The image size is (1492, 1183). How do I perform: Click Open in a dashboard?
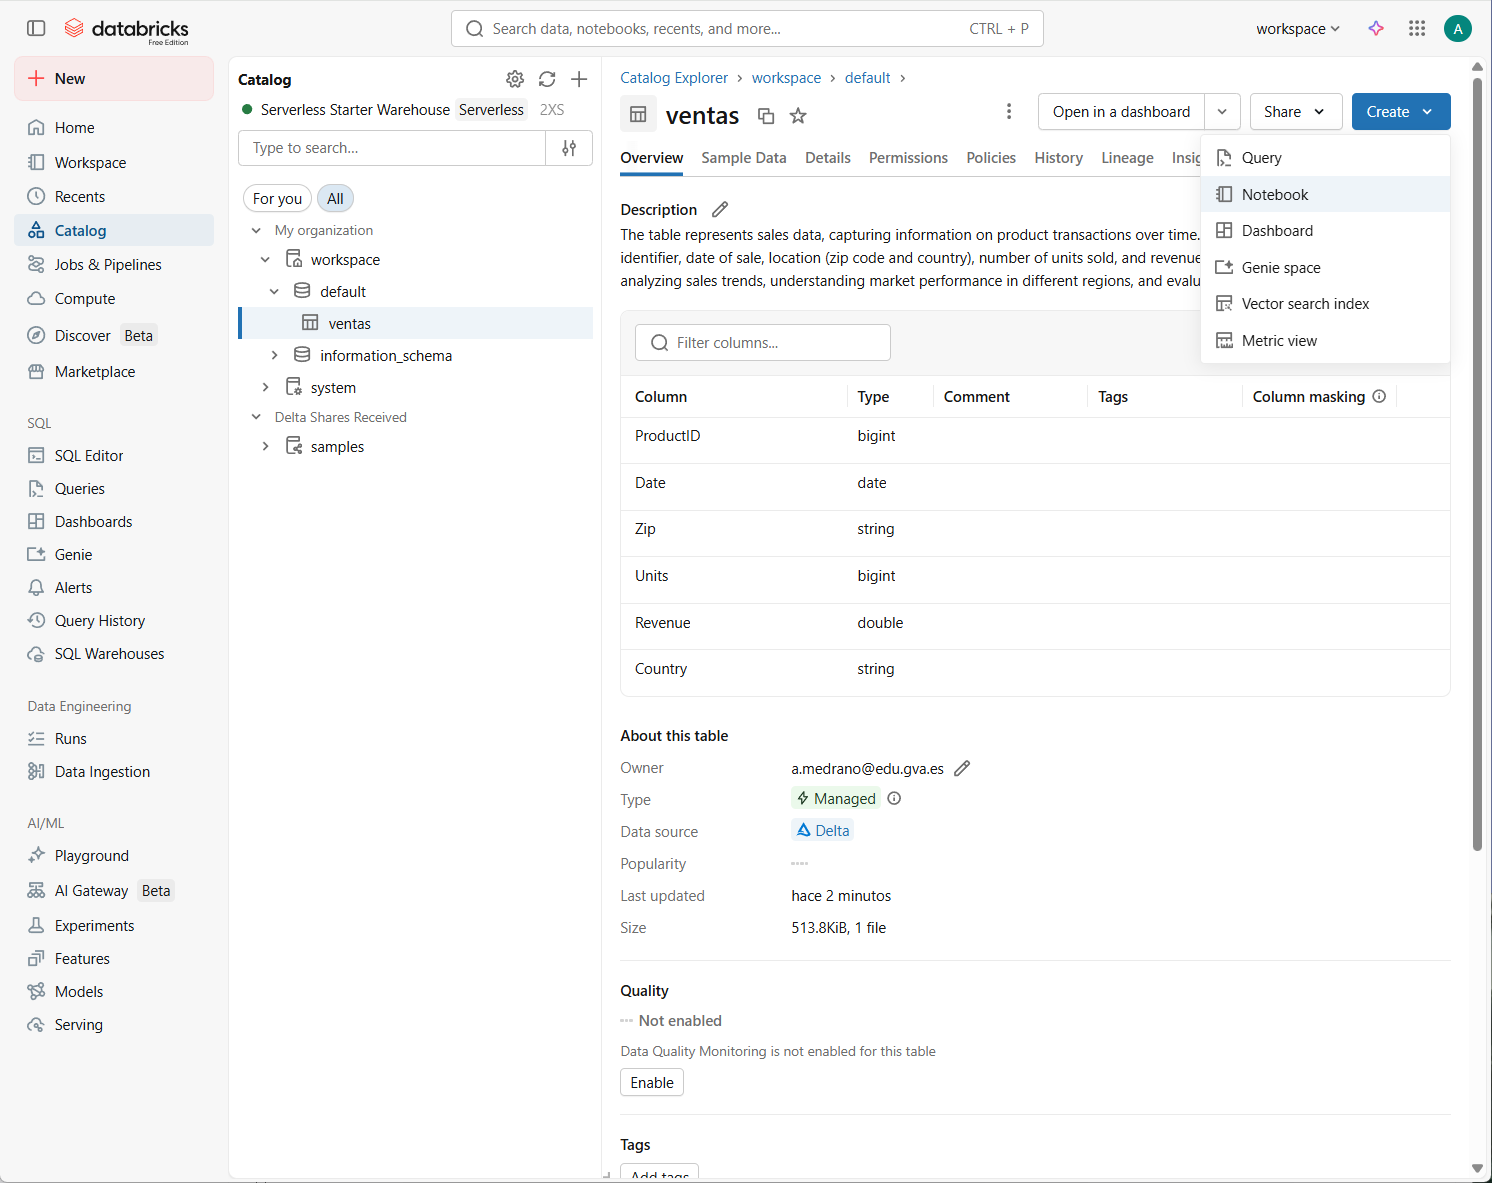[1121, 111]
